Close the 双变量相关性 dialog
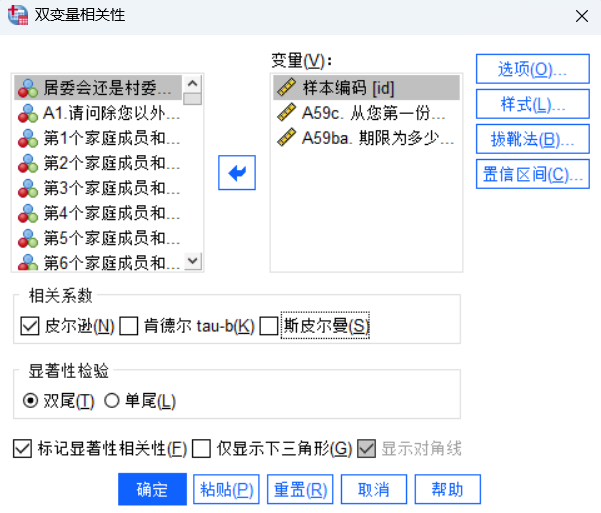The height and width of the screenshot is (513, 601). tap(582, 16)
